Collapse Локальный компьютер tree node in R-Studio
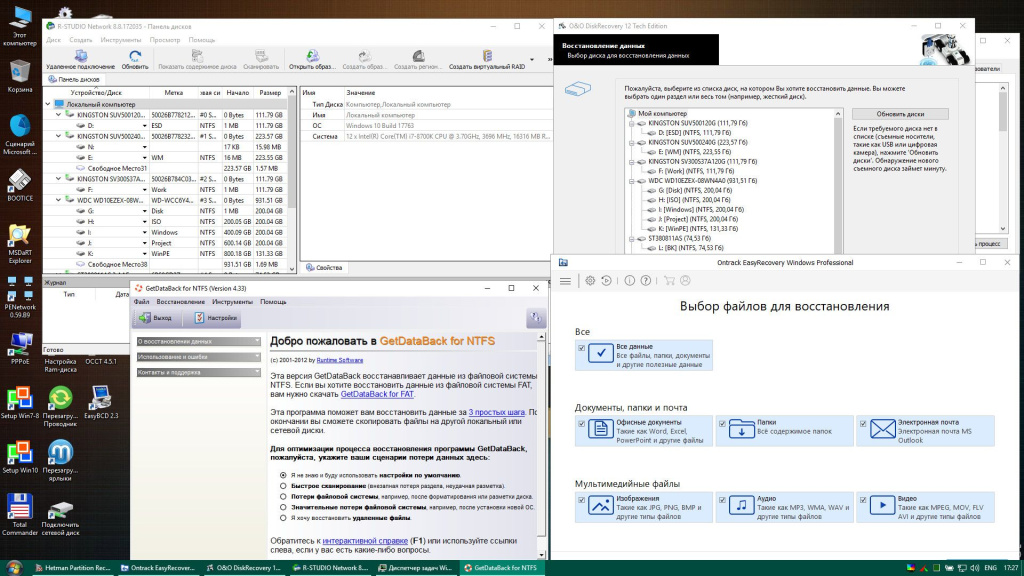Viewport: 1024px width, 576px height. (x=48, y=104)
